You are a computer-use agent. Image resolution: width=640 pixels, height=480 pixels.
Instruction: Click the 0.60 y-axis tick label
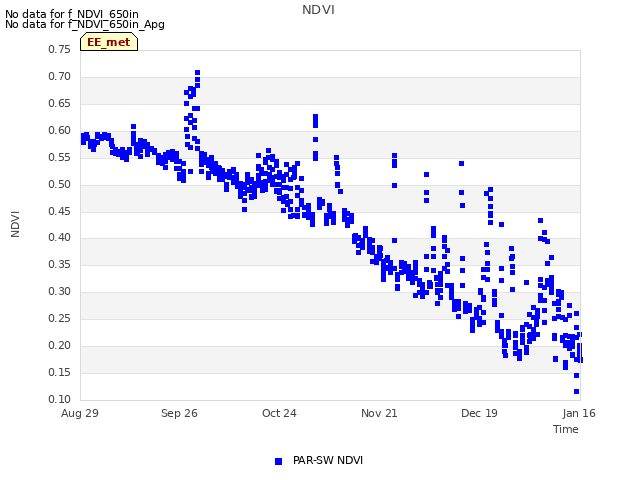point(60,130)
